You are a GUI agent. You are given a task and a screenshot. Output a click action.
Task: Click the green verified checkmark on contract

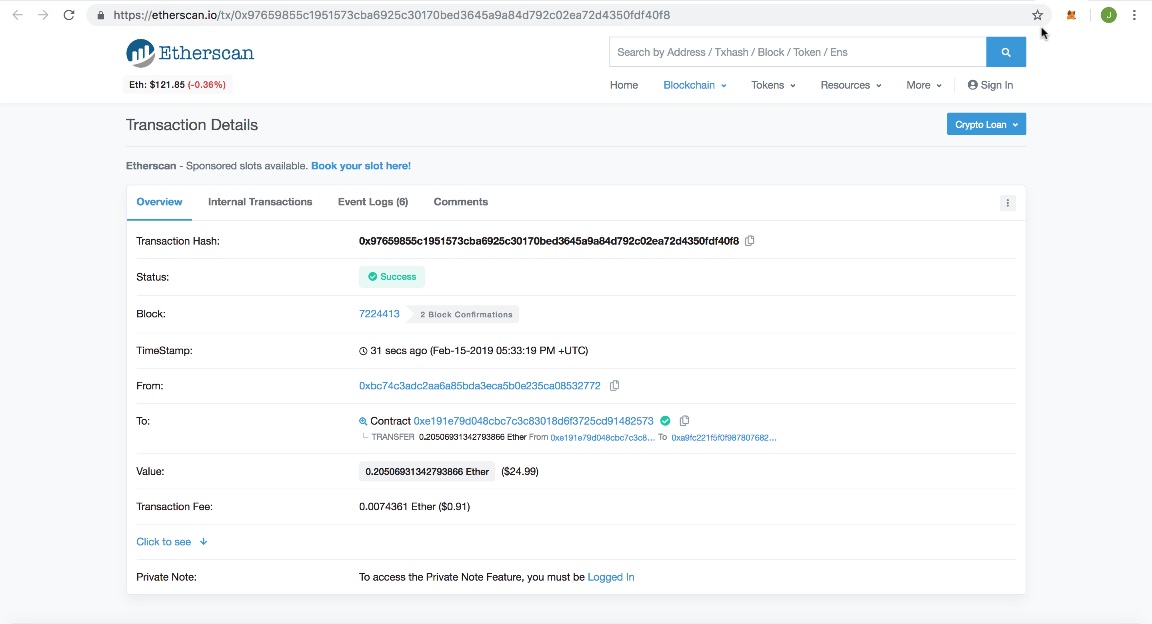665,421
